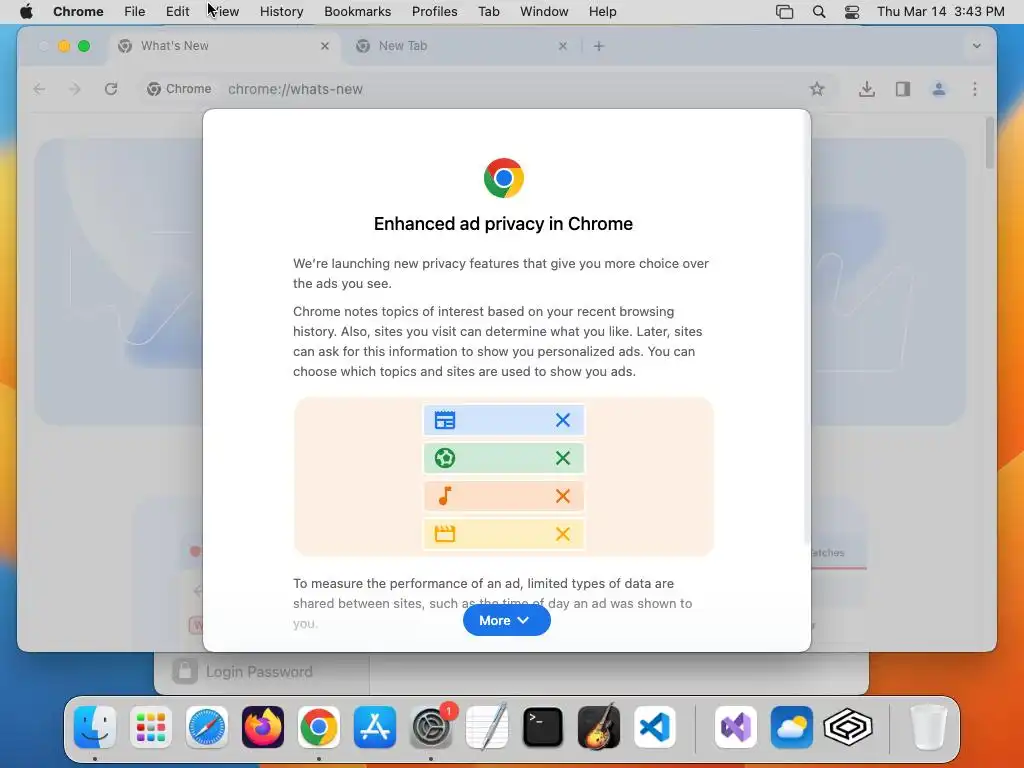Expand the tab search dropdown arrow
Image resolution: width=1024 pixels, height=768 pixels.
point(976,46)
